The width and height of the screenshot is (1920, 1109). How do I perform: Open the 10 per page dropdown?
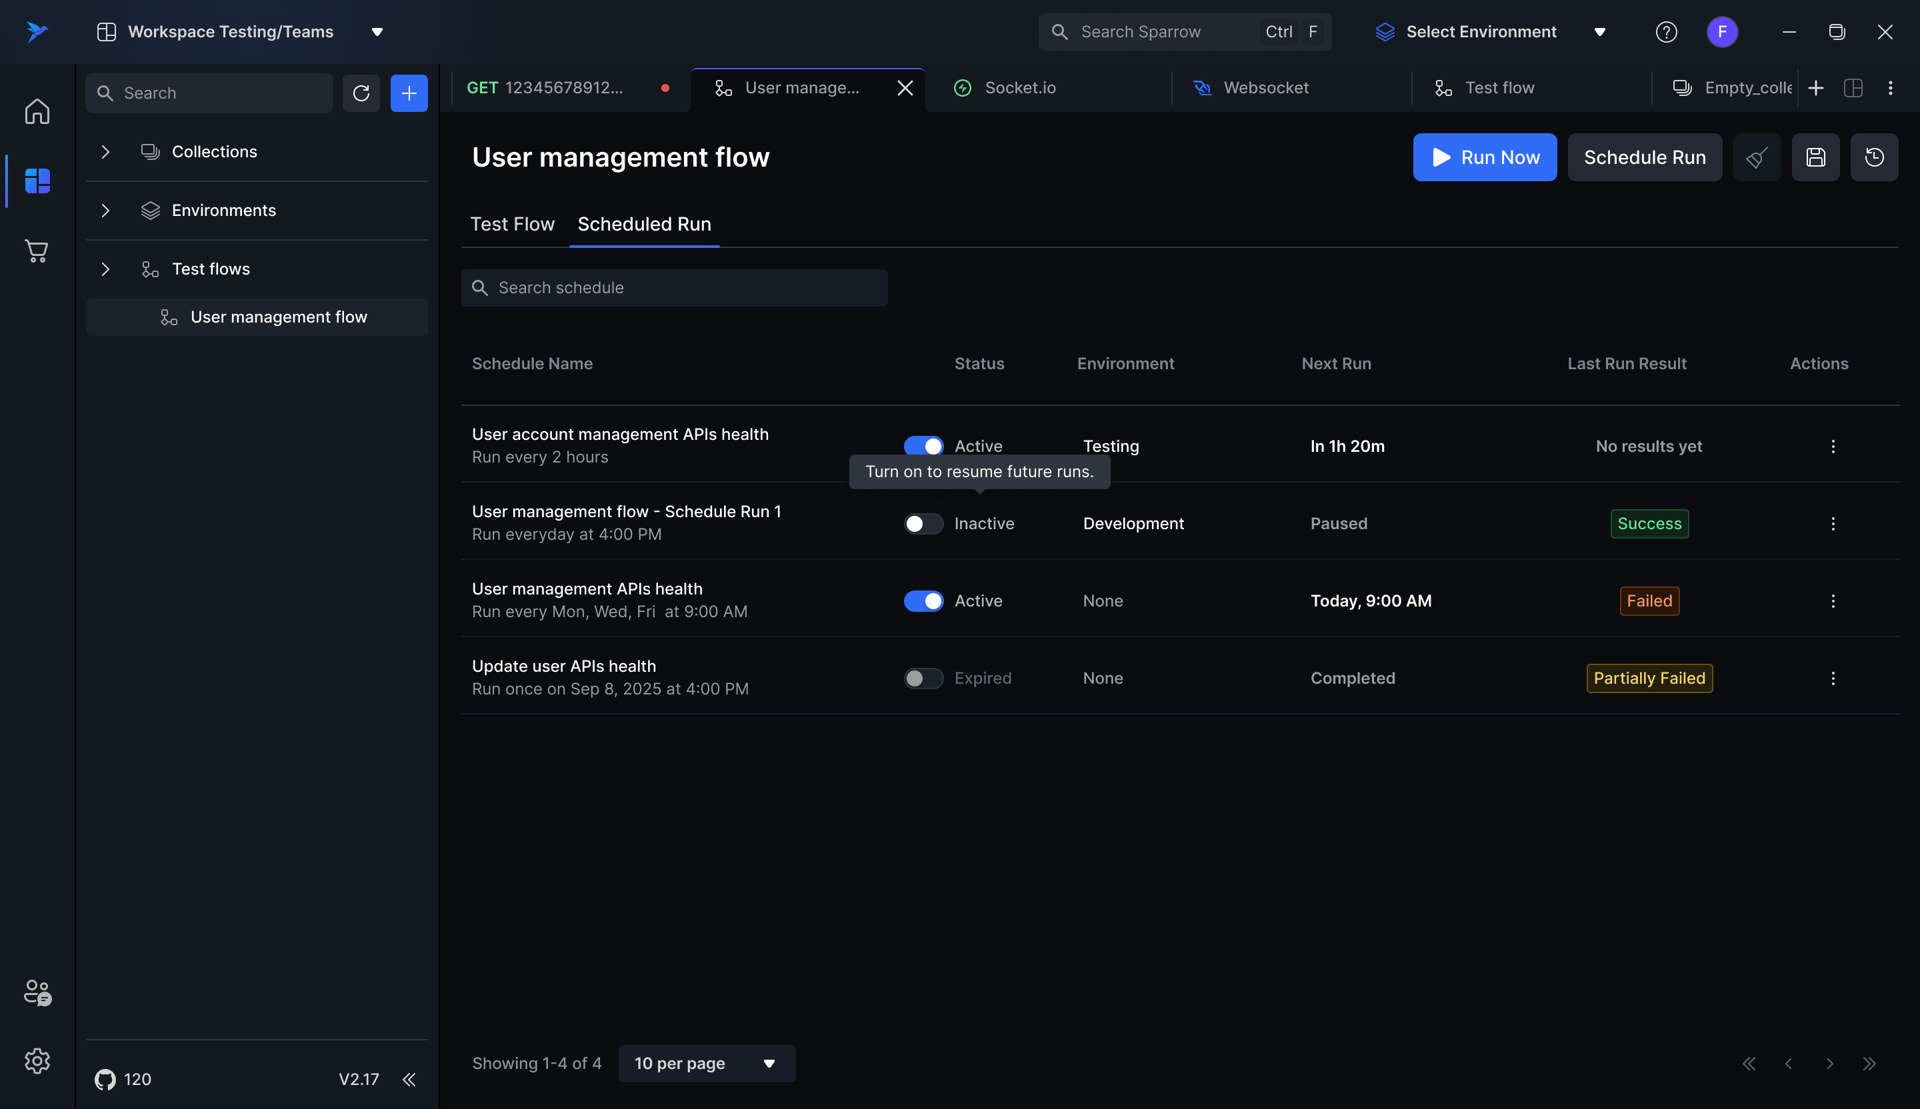pyautogui.click(x=706, y=1063)
